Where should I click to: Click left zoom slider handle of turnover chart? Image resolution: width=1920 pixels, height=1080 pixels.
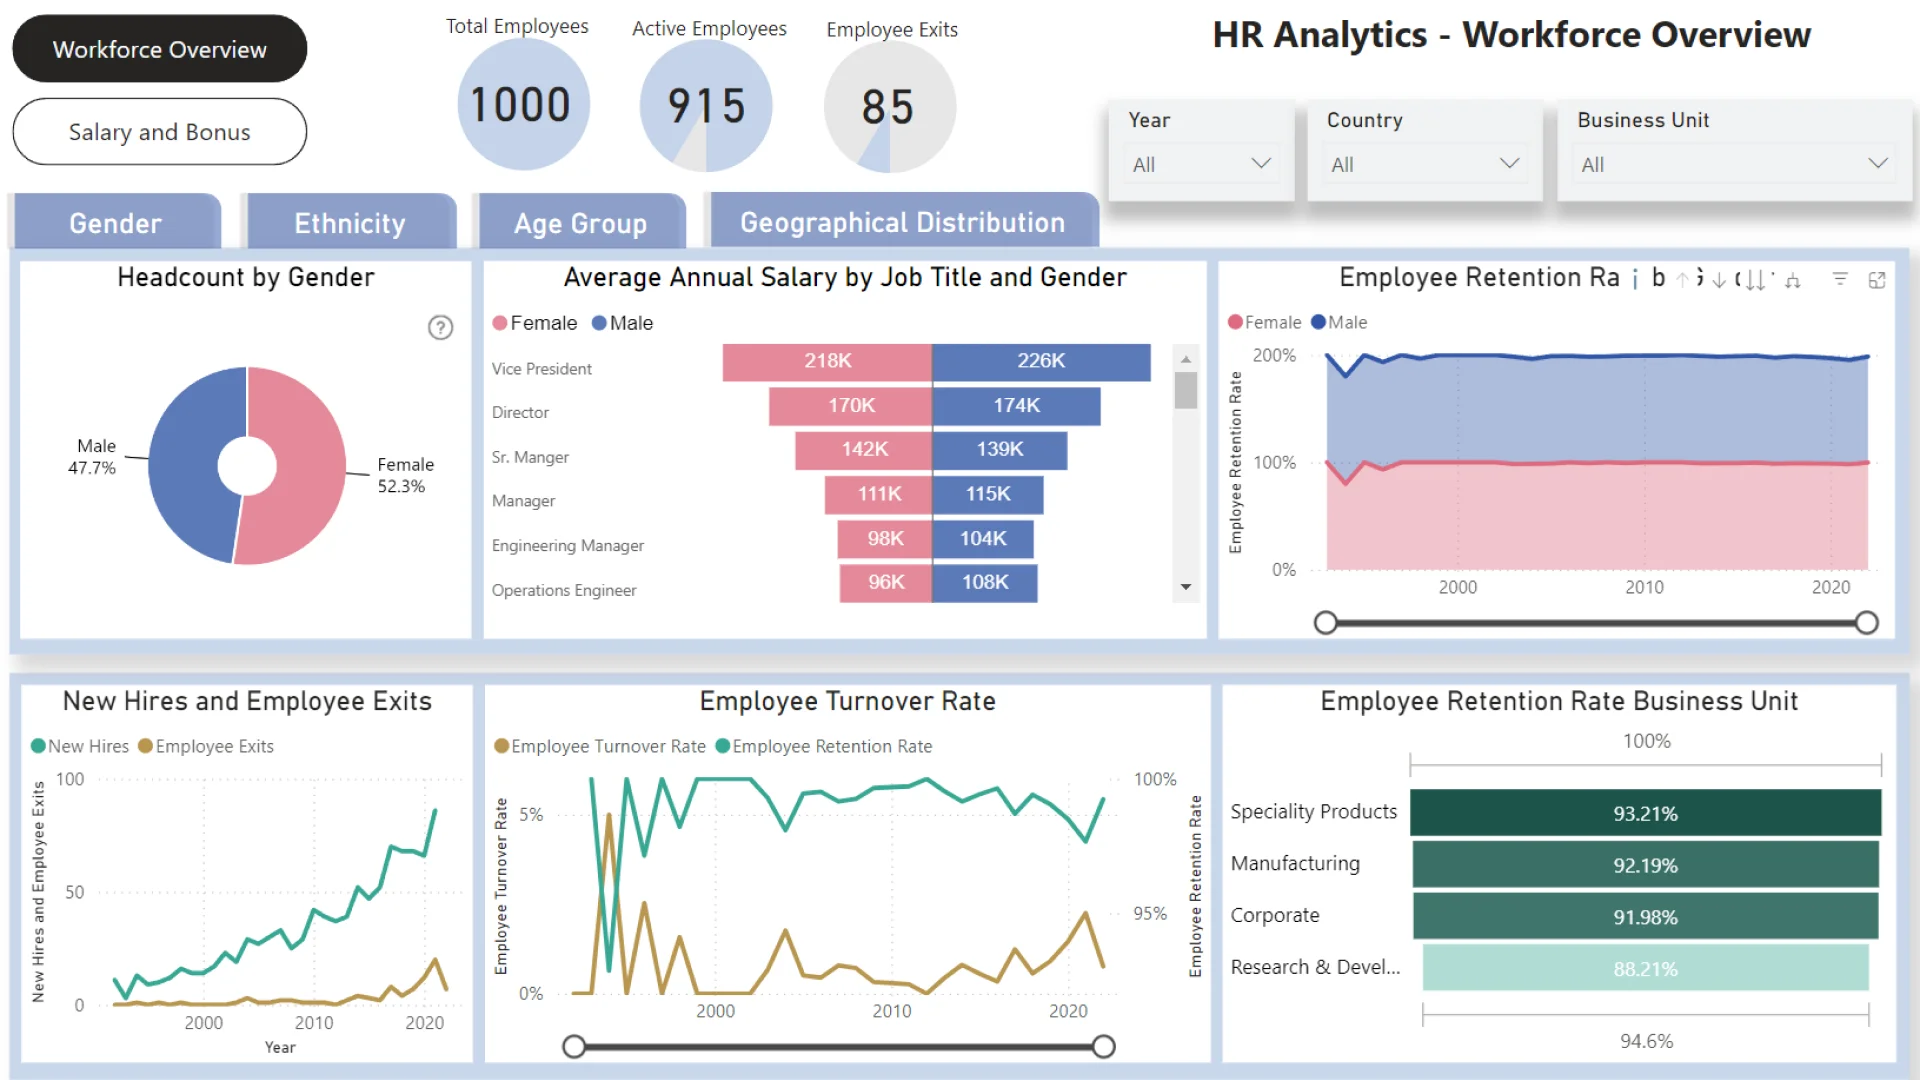(x=574, y=1047)
